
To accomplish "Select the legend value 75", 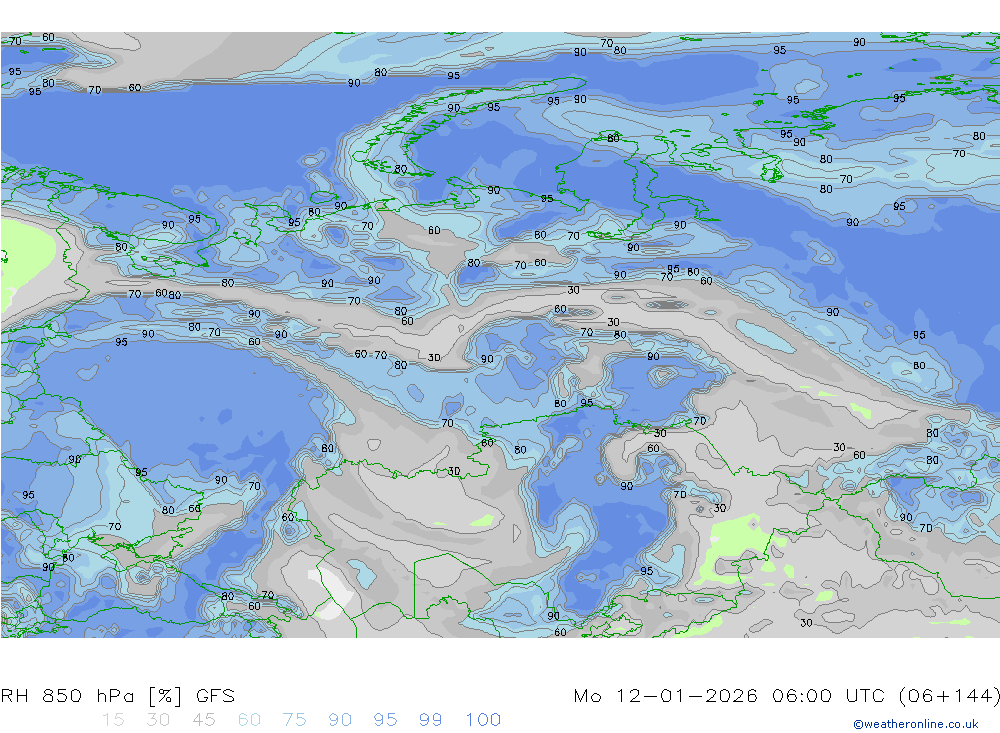I will 294,720.
